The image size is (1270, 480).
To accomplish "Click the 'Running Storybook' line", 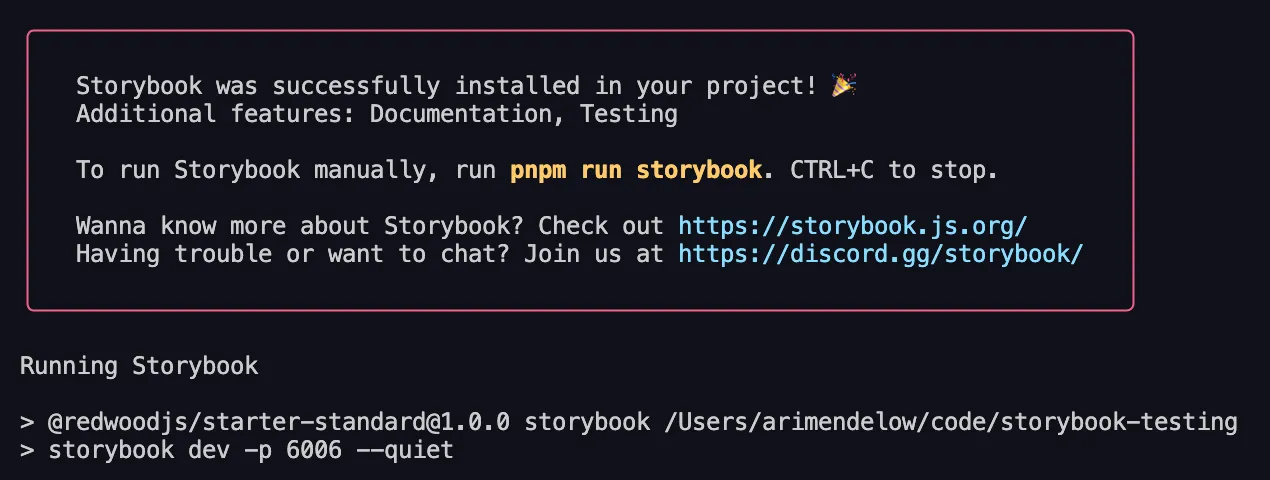I will pos(139,366).
